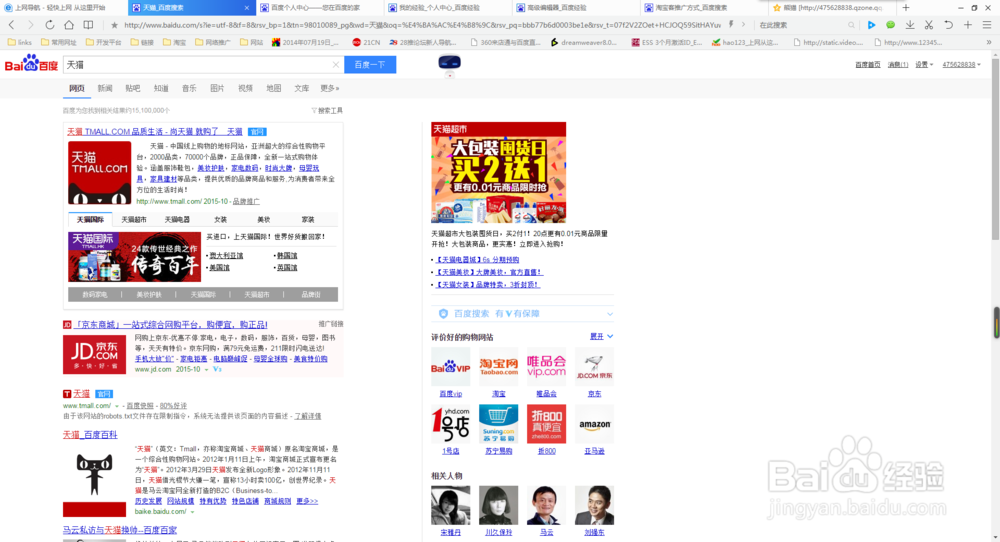The height and width of the screenshot is (542, 1000).
Task: Click the magnifier icon in the browser search box
Action: point(851,25)
